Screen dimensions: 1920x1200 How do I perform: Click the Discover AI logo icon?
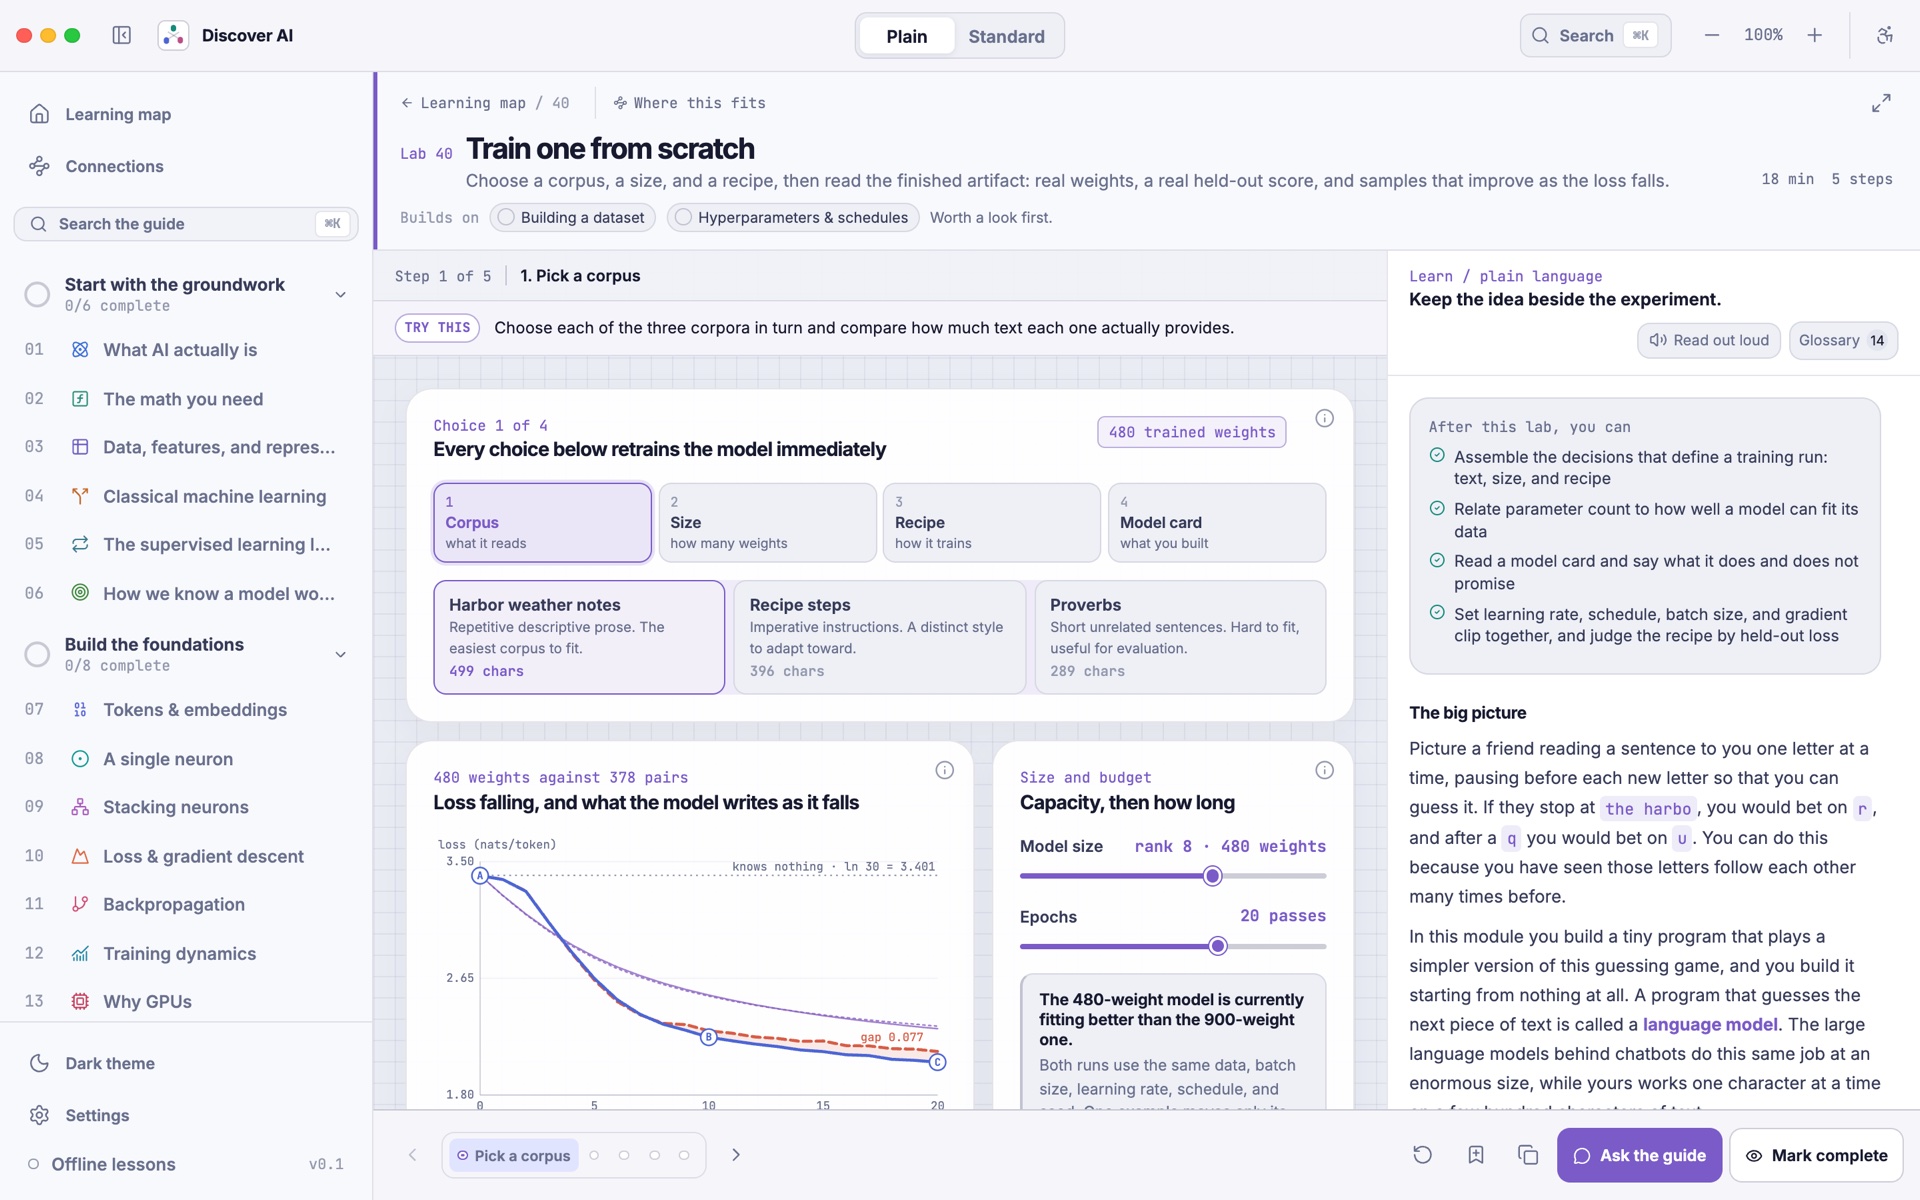point(173,36)
